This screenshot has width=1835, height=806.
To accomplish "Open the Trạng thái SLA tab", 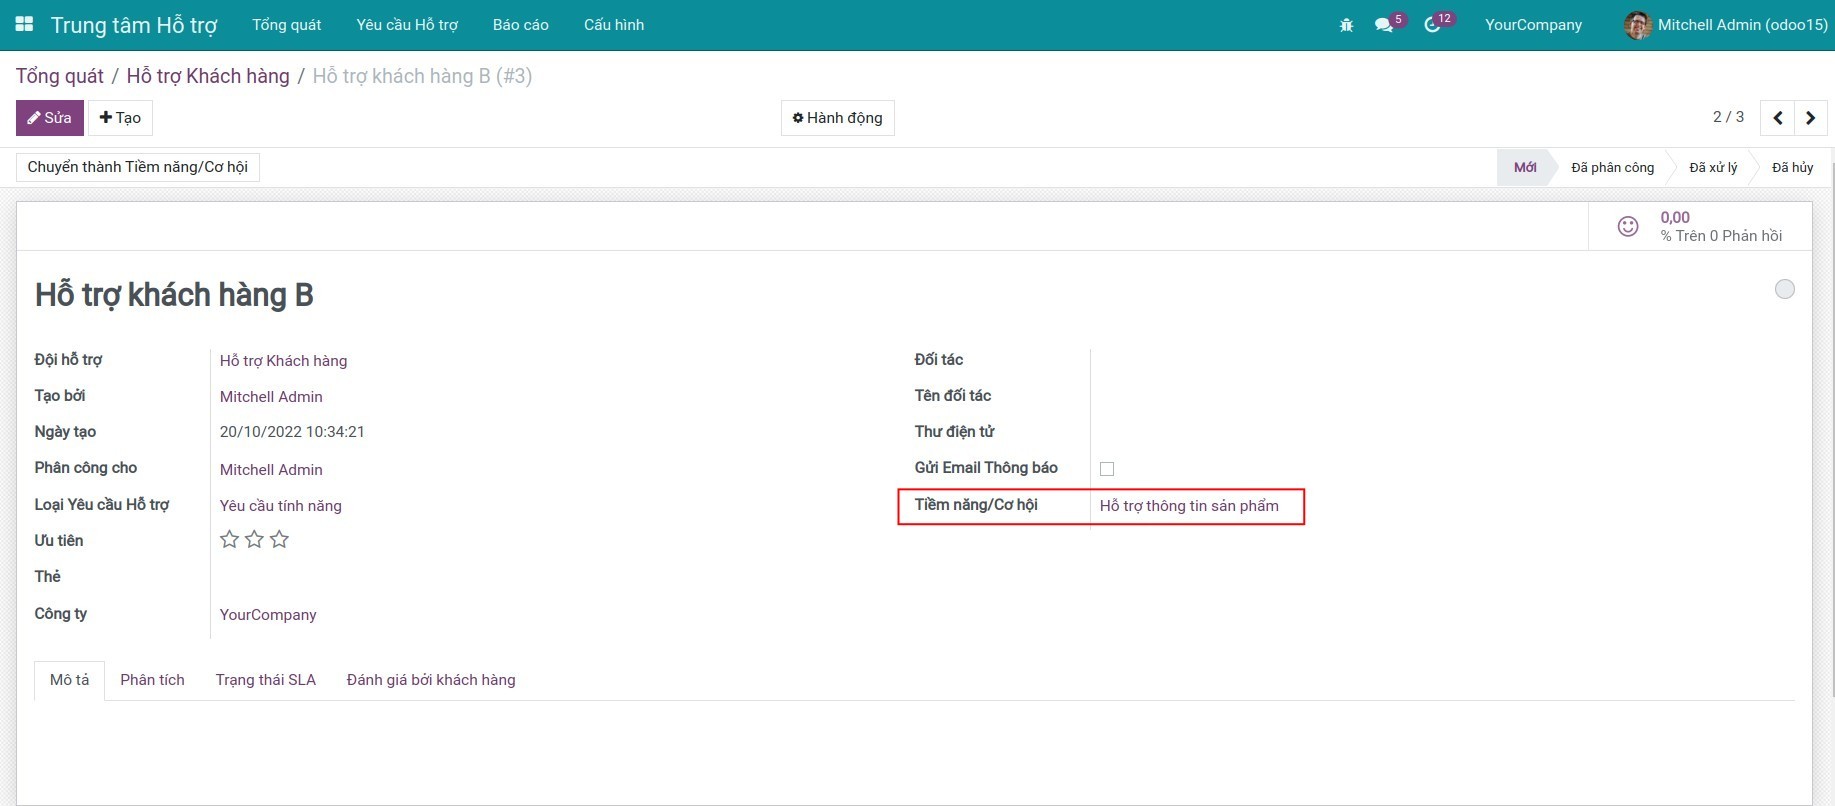I will 265,680.
